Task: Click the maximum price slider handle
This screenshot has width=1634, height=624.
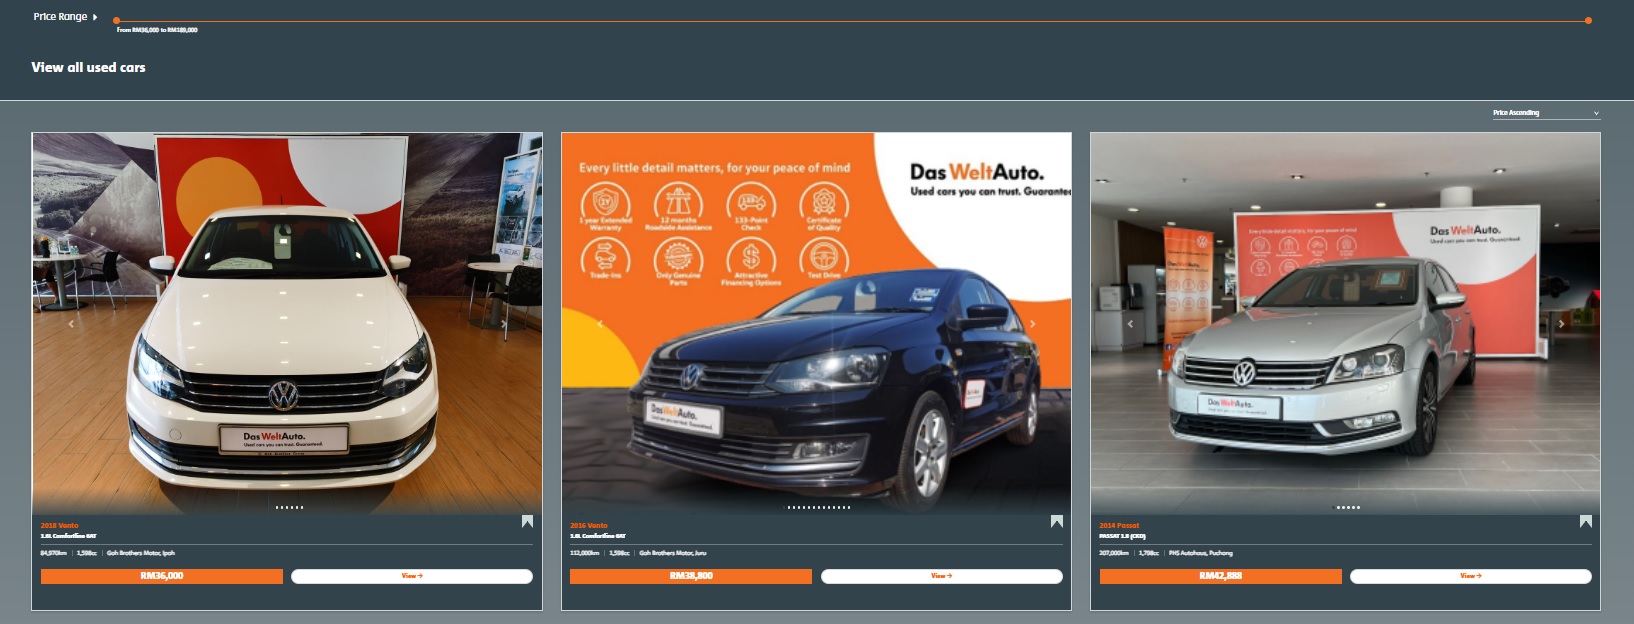Action: pos(1588,20)
